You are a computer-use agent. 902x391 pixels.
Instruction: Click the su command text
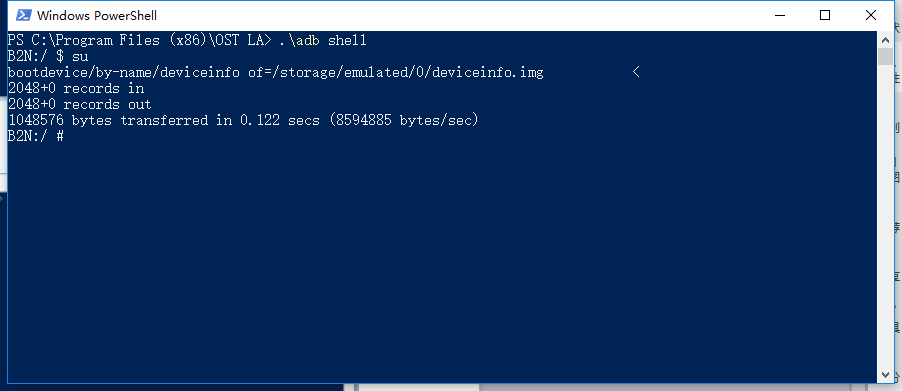pyautogui.click(x=80, y=56)
